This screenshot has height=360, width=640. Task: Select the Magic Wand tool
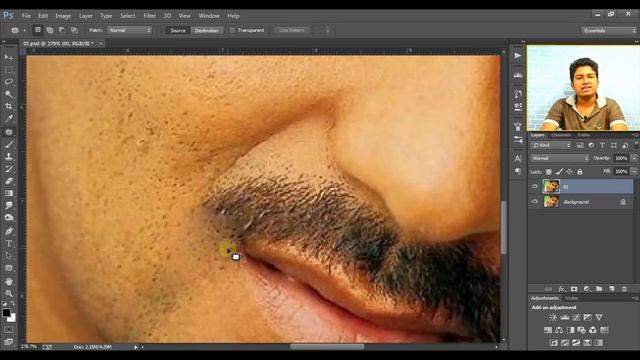click(9, 94)
